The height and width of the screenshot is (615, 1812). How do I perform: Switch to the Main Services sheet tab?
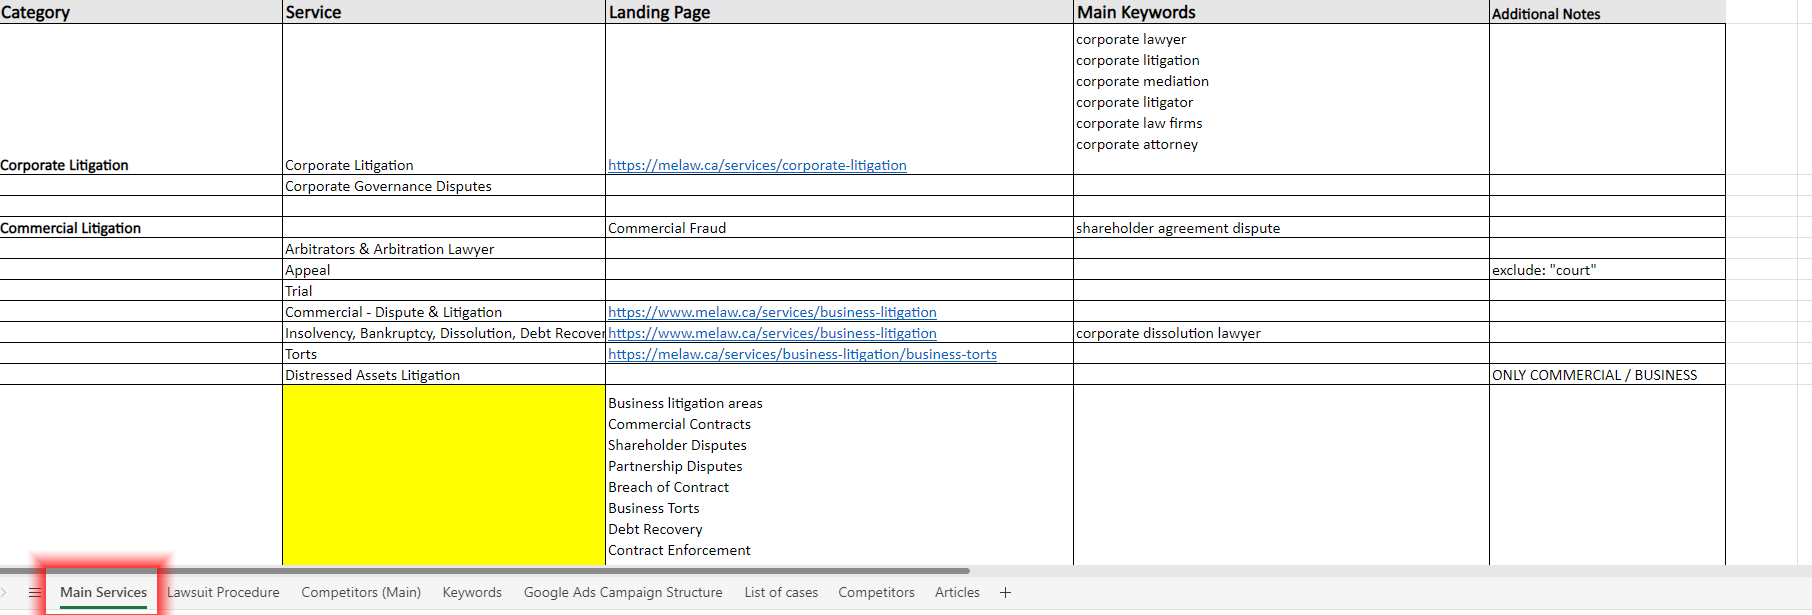coord(103,593)
